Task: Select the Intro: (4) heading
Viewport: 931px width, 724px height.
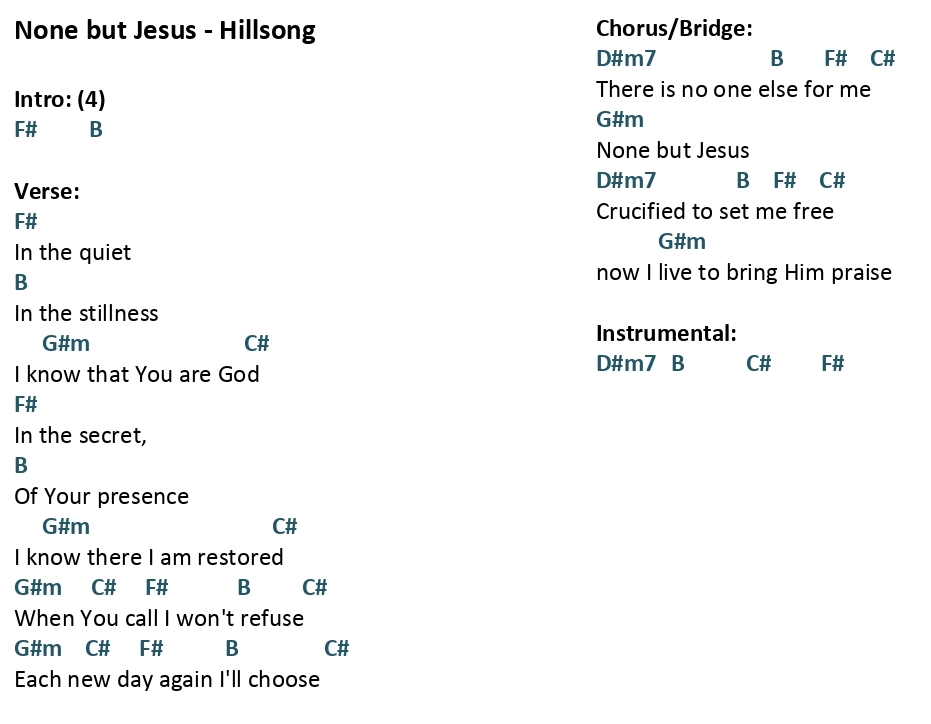Action: pos(60,99)
